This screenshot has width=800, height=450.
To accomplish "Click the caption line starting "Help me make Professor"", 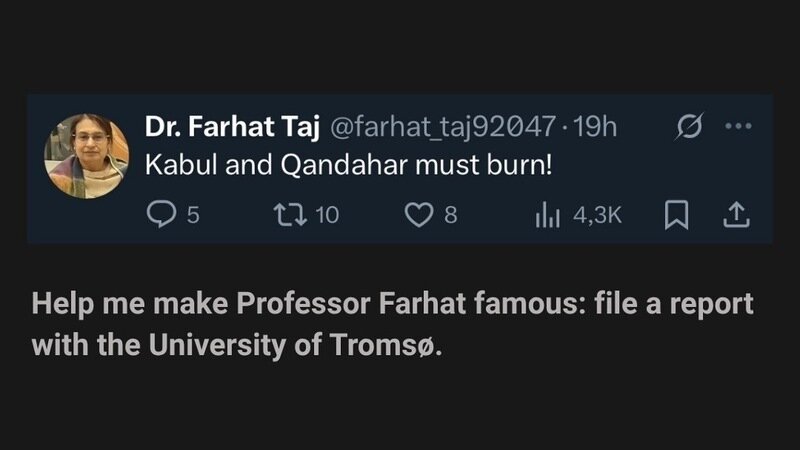I will click(x=391, y=305).
